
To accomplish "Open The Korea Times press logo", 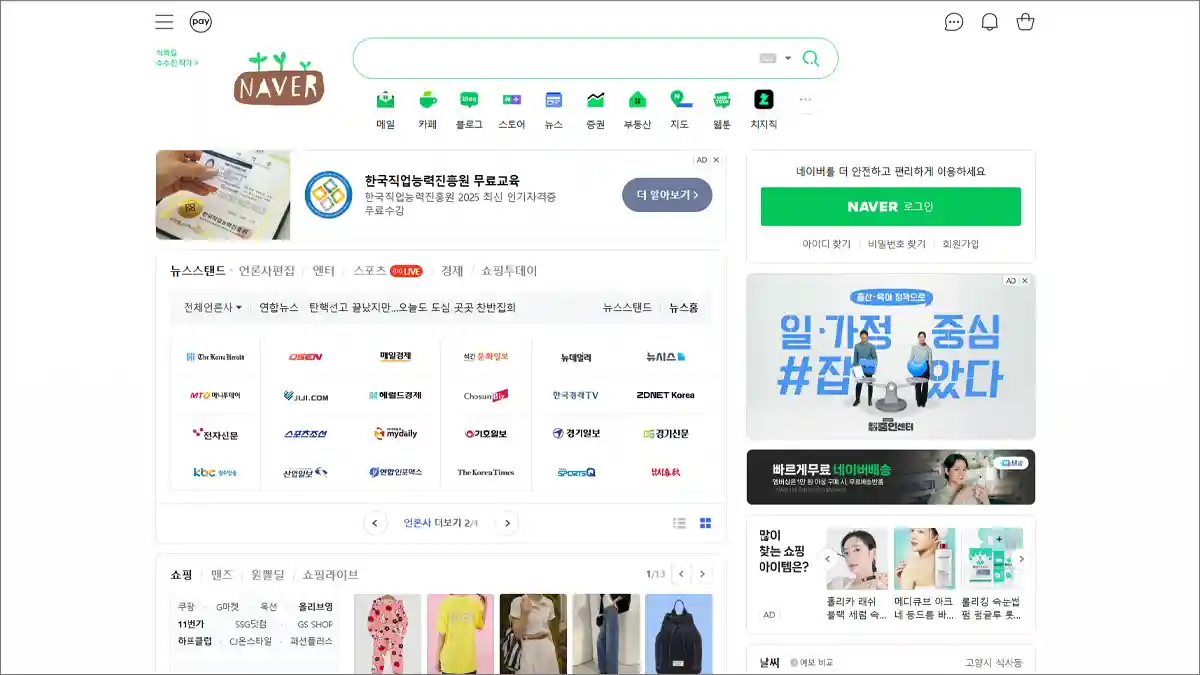I will 486,472.
